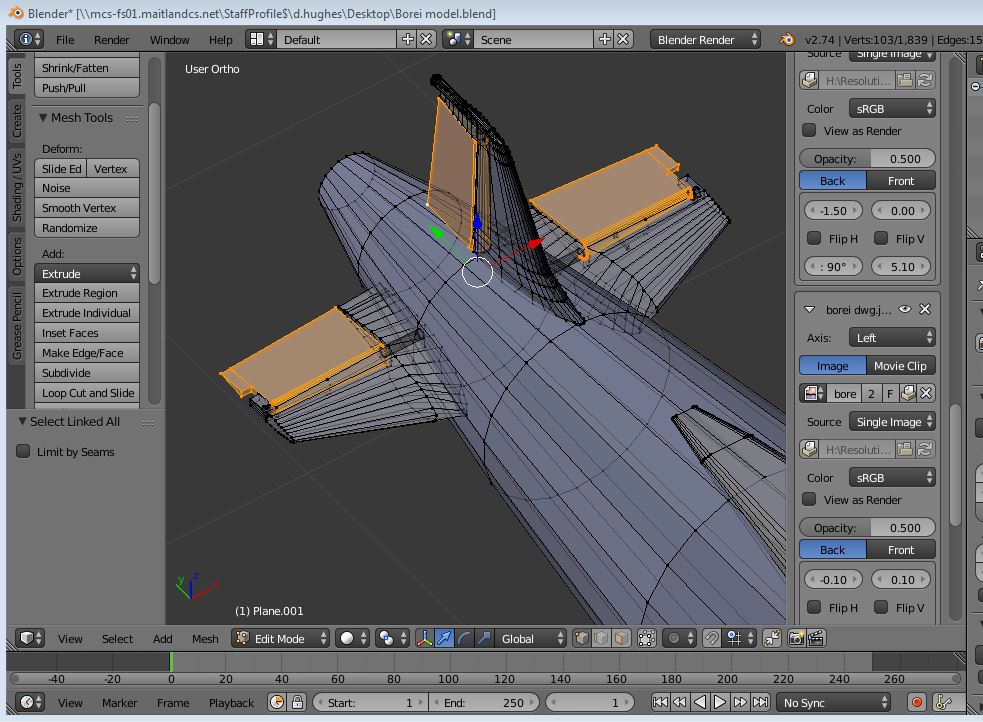Open the Info editor type selector
This screenshot has width=983, height=722.
coord(30,39)
